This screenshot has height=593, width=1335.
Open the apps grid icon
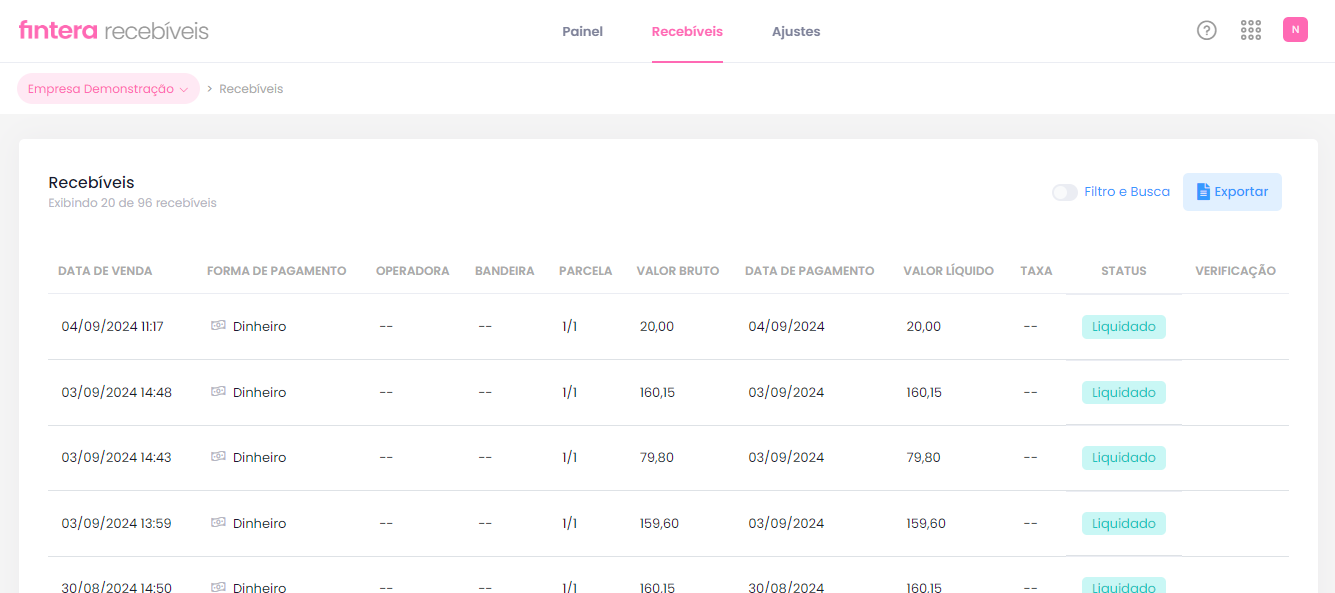pyautogui.click(x=1251, y=30)
